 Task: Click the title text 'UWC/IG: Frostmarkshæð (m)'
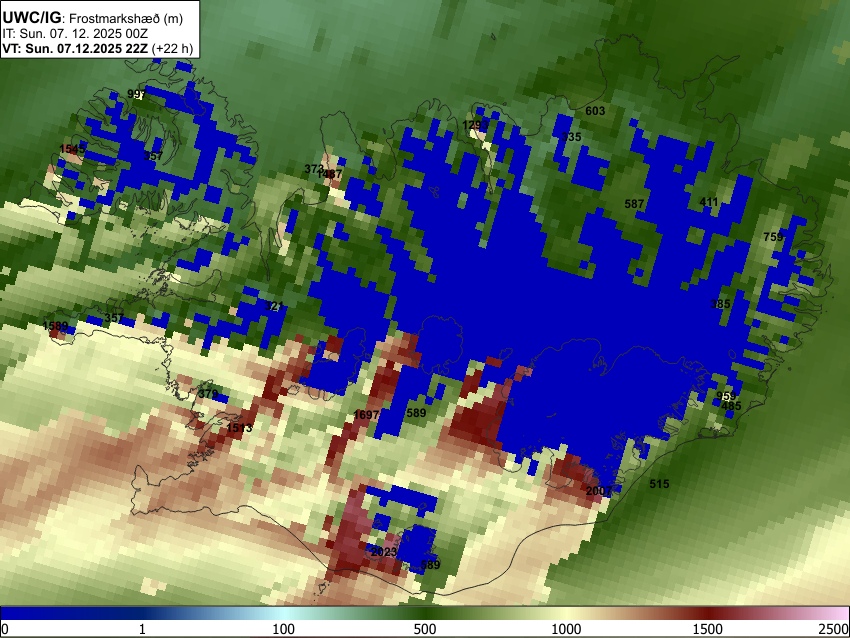93,18
